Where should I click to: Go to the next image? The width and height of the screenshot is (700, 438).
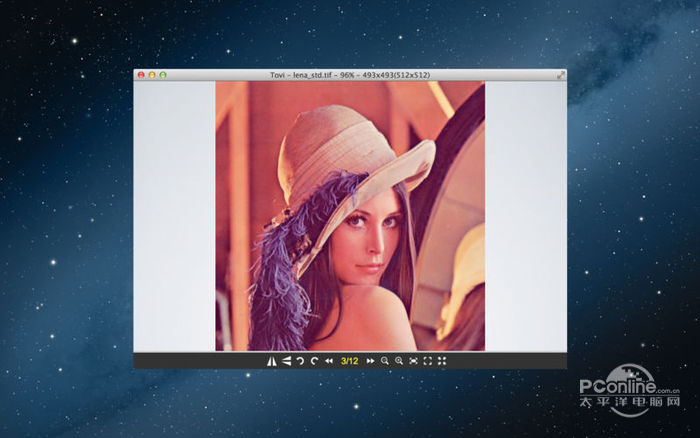(x=370, y=361)
